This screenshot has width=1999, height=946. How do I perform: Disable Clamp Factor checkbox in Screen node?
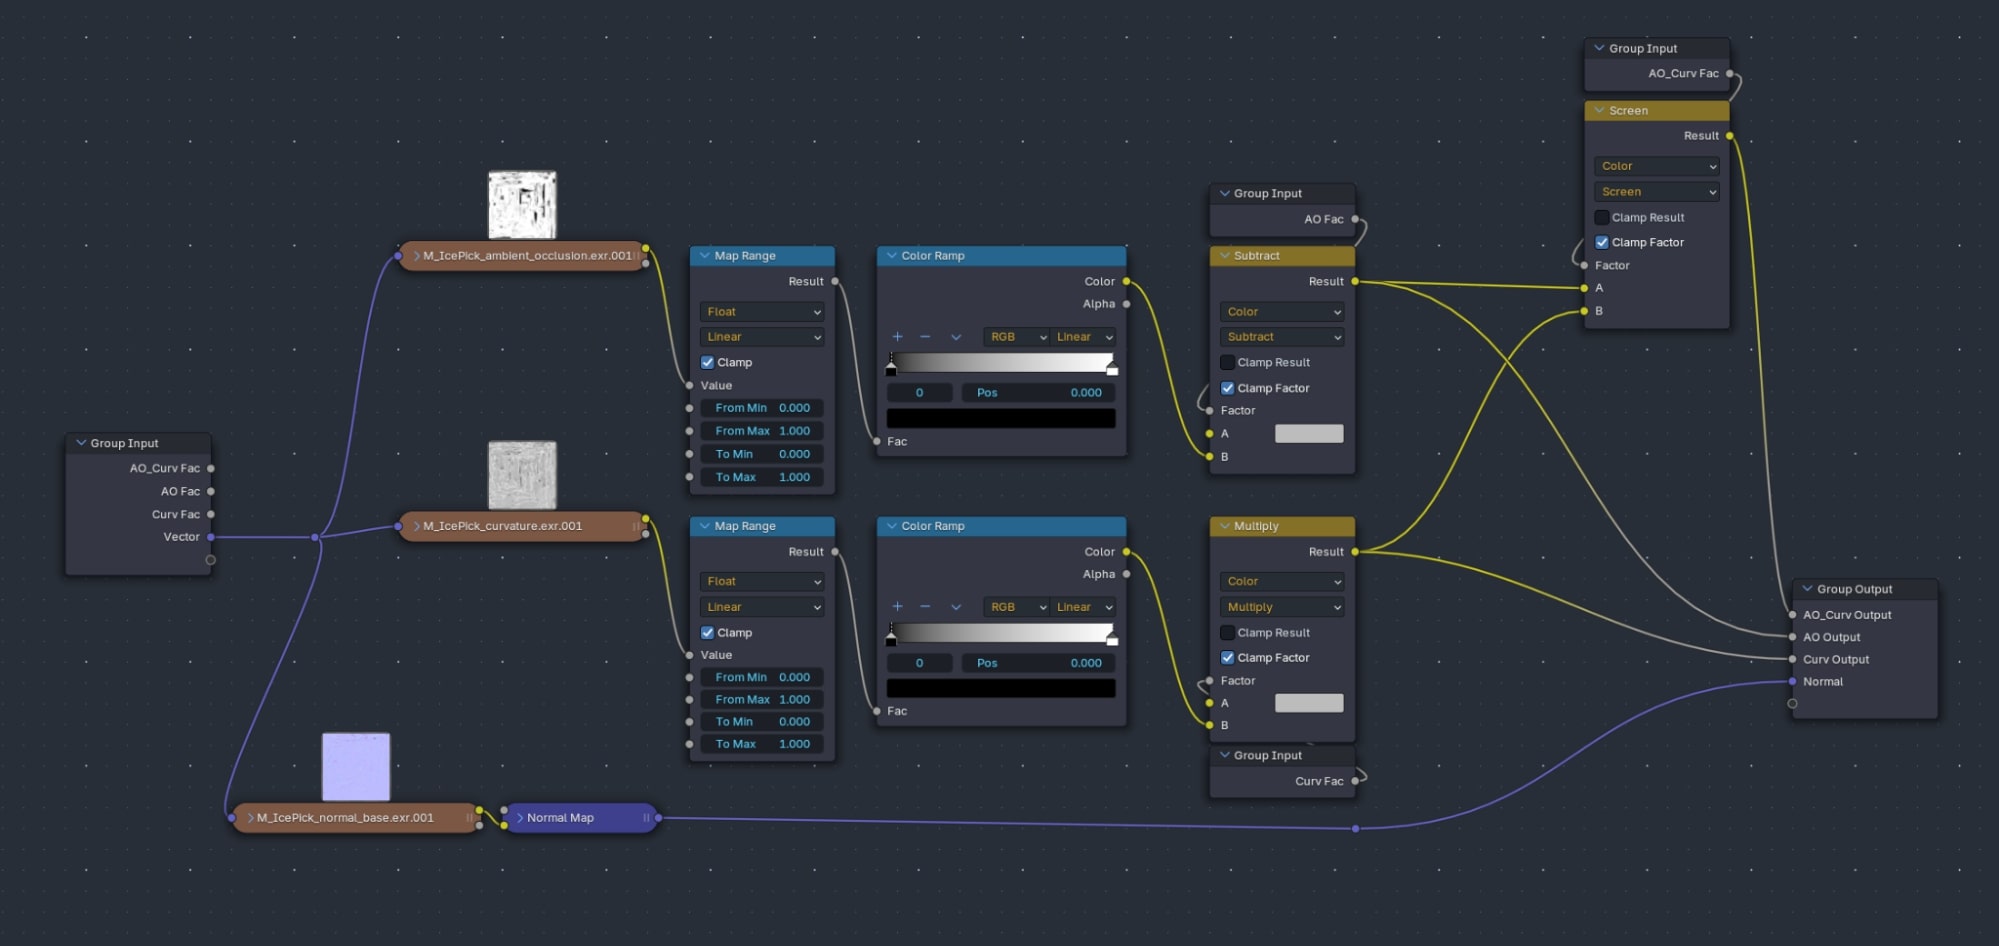click(1601, 243)
